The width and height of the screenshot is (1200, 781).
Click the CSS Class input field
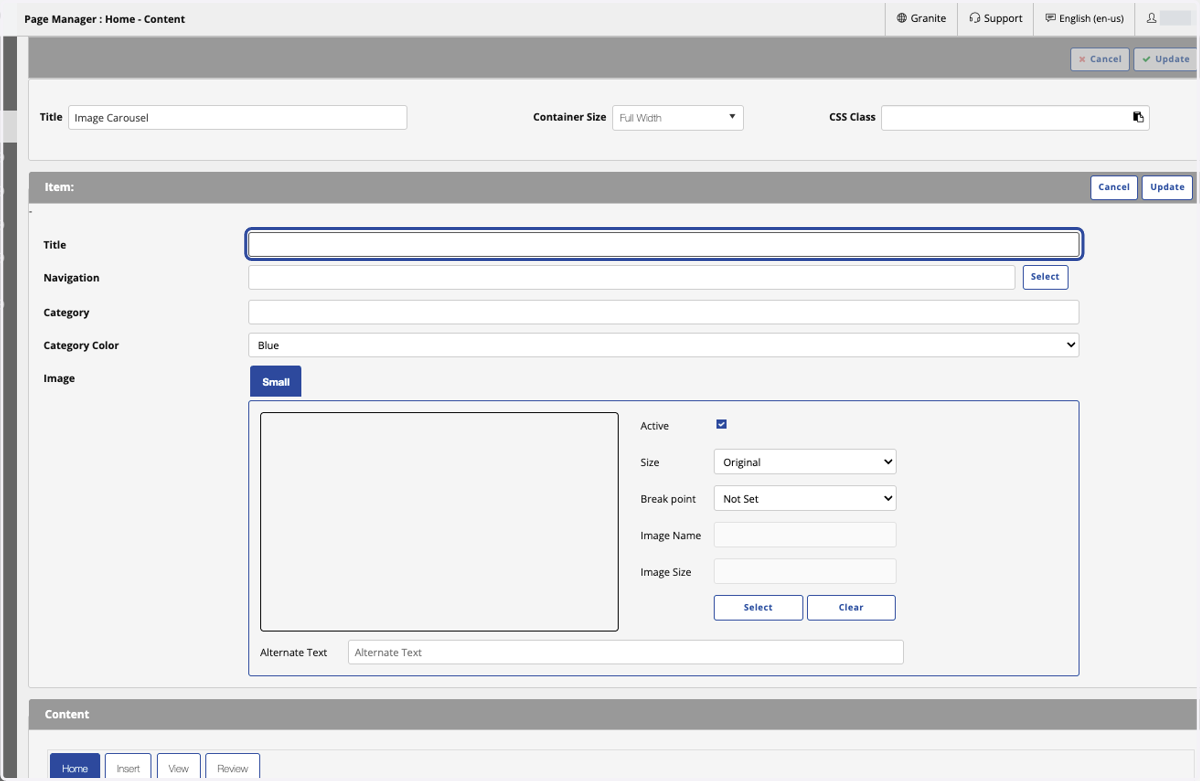(x=1015, y=117)
